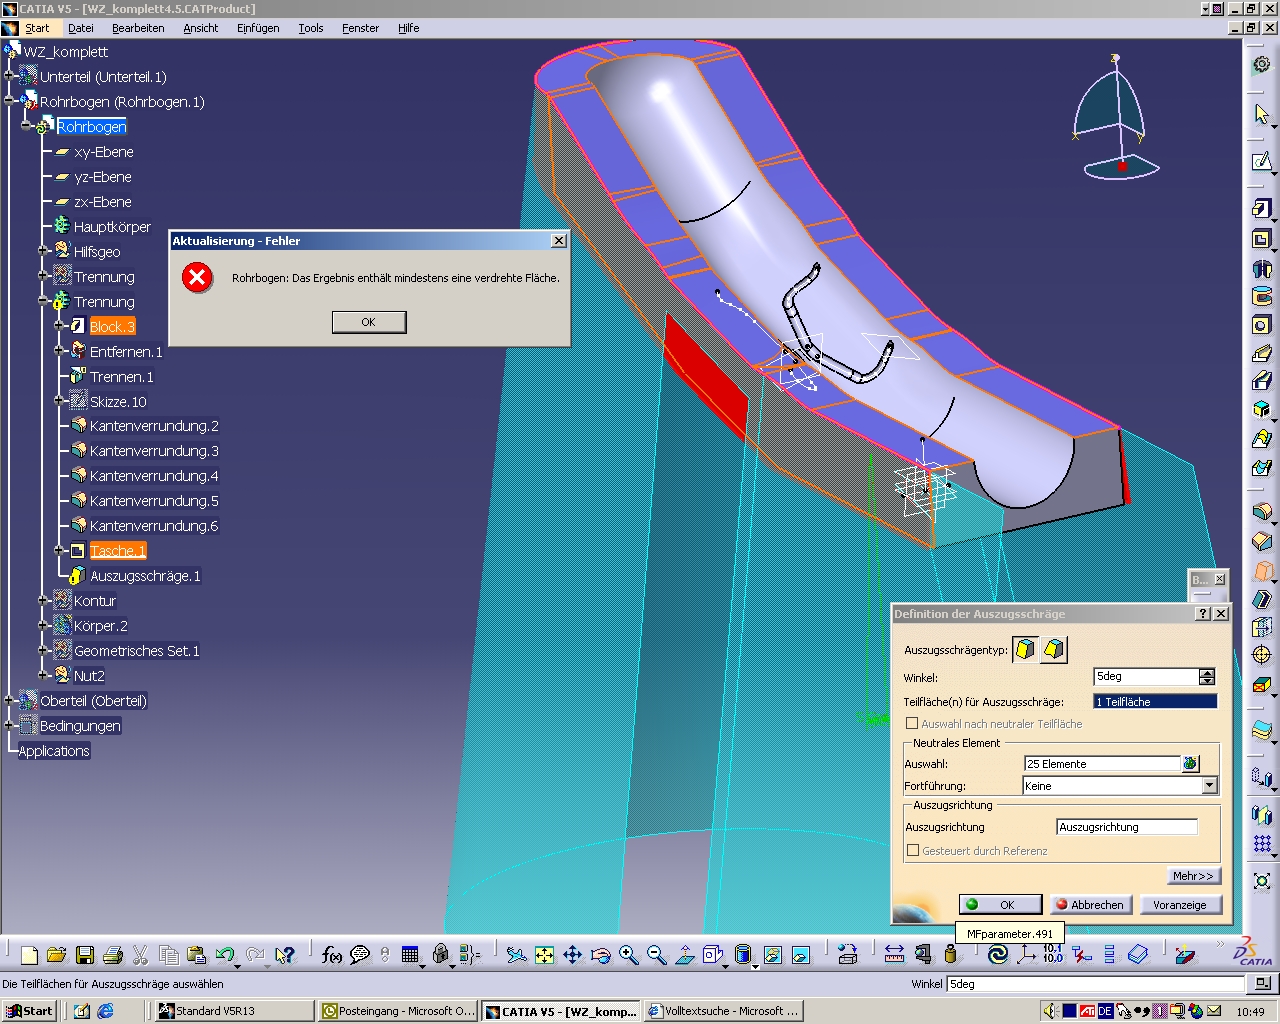The height and width of the screenshot is (1024, 1280).
Task: Click OK in the Aktualisierung - Fehler dialog
Action: point(369,322)
